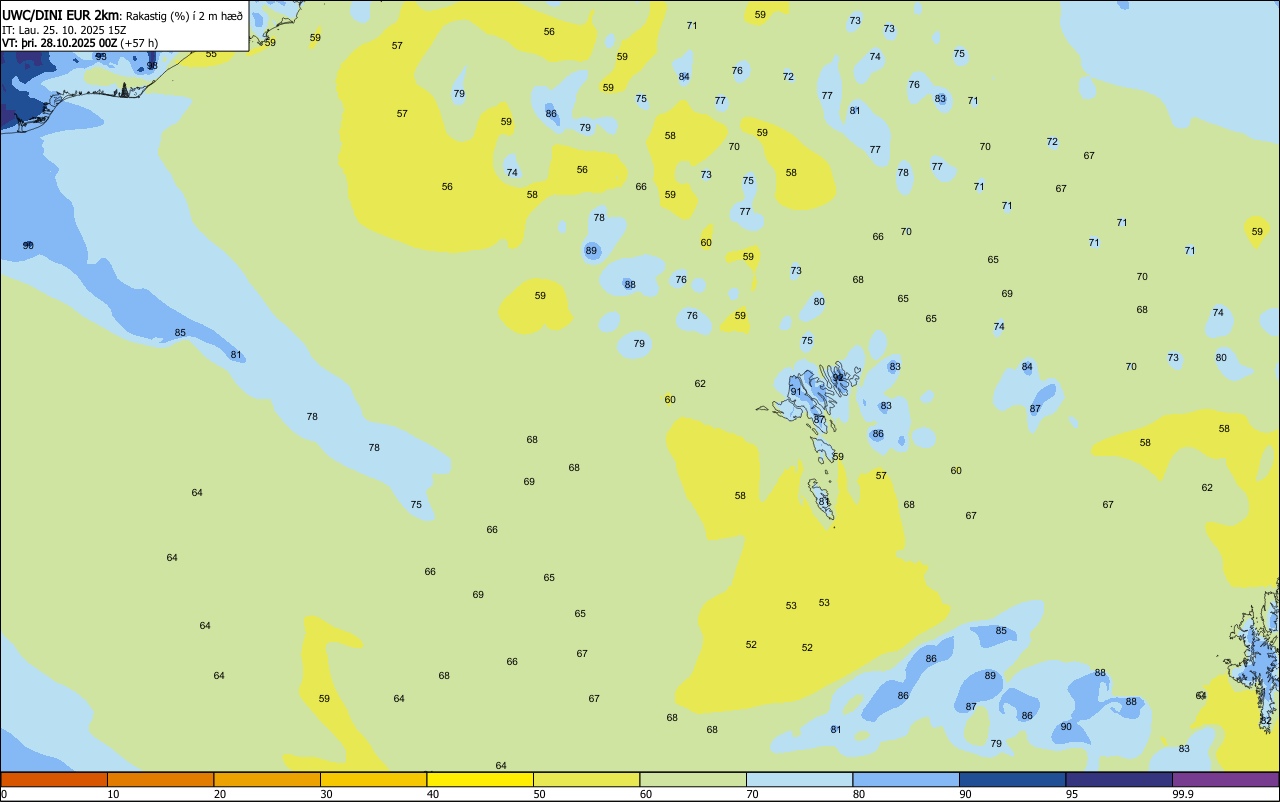Click the '50' tick label on the legend scale
Screen dimensions: 1280x802
539,794
